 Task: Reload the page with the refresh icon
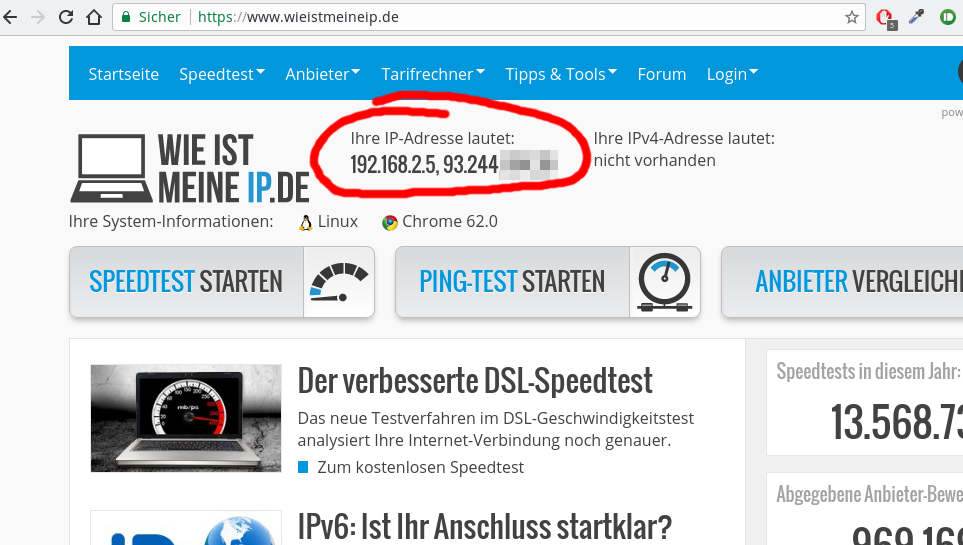pyautogui.click(x=66, y=17)
